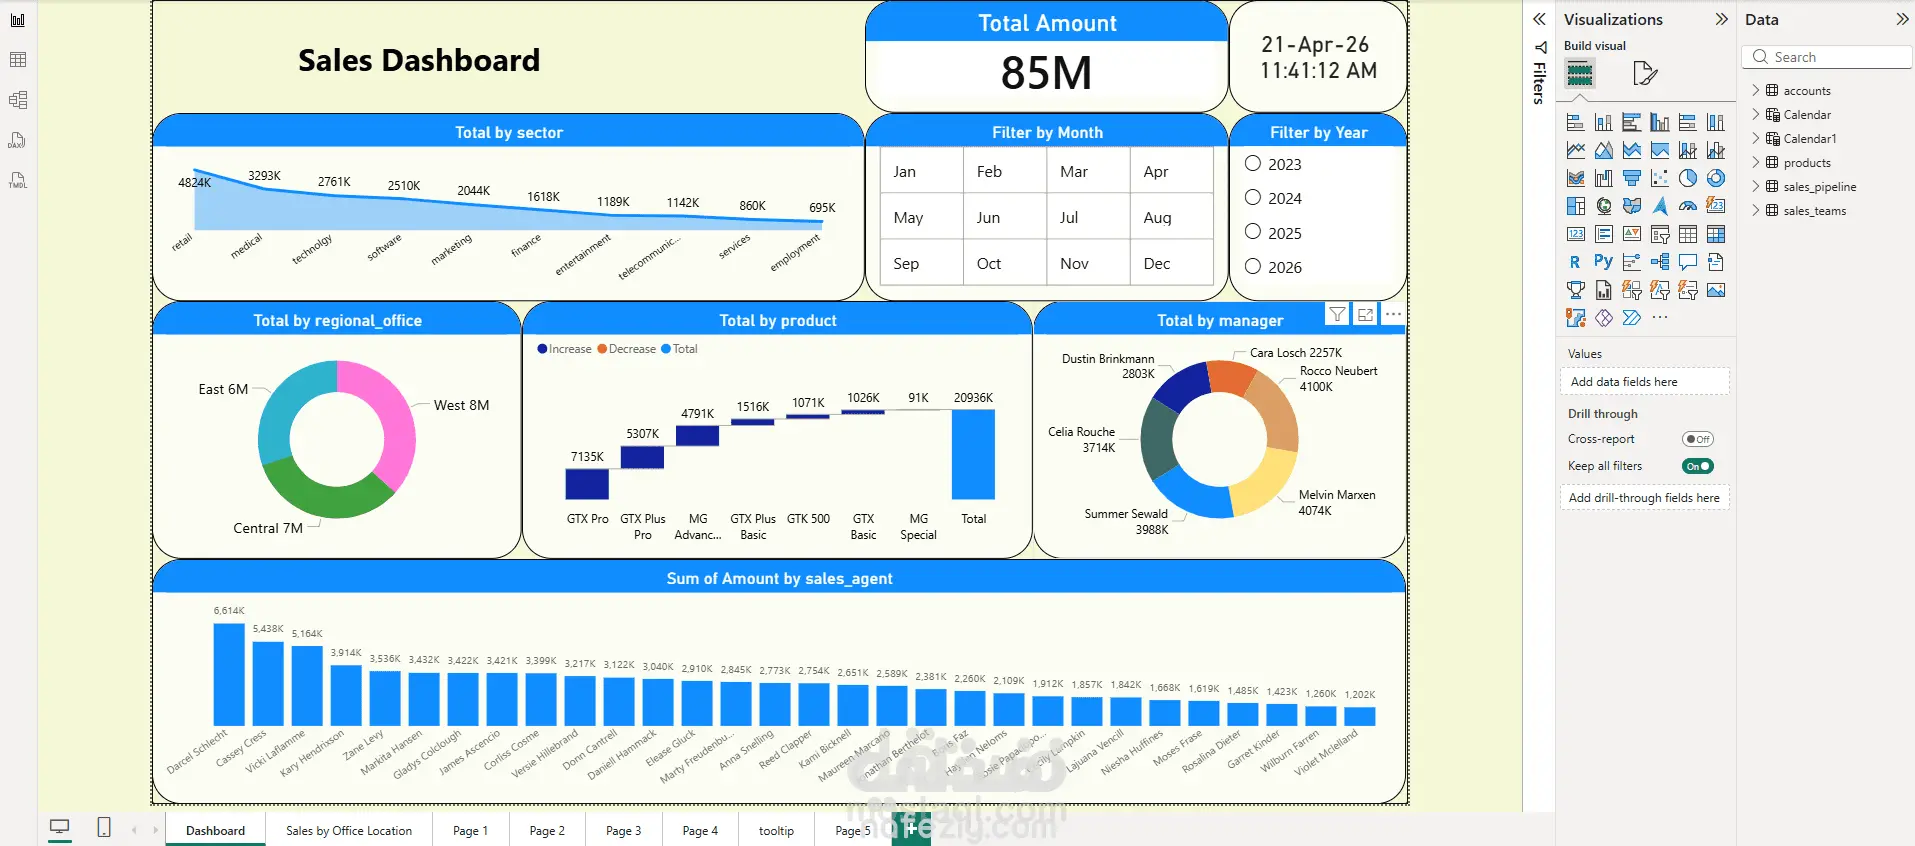
Task: Select the Line chart visual
Action: click(1575, 150)
